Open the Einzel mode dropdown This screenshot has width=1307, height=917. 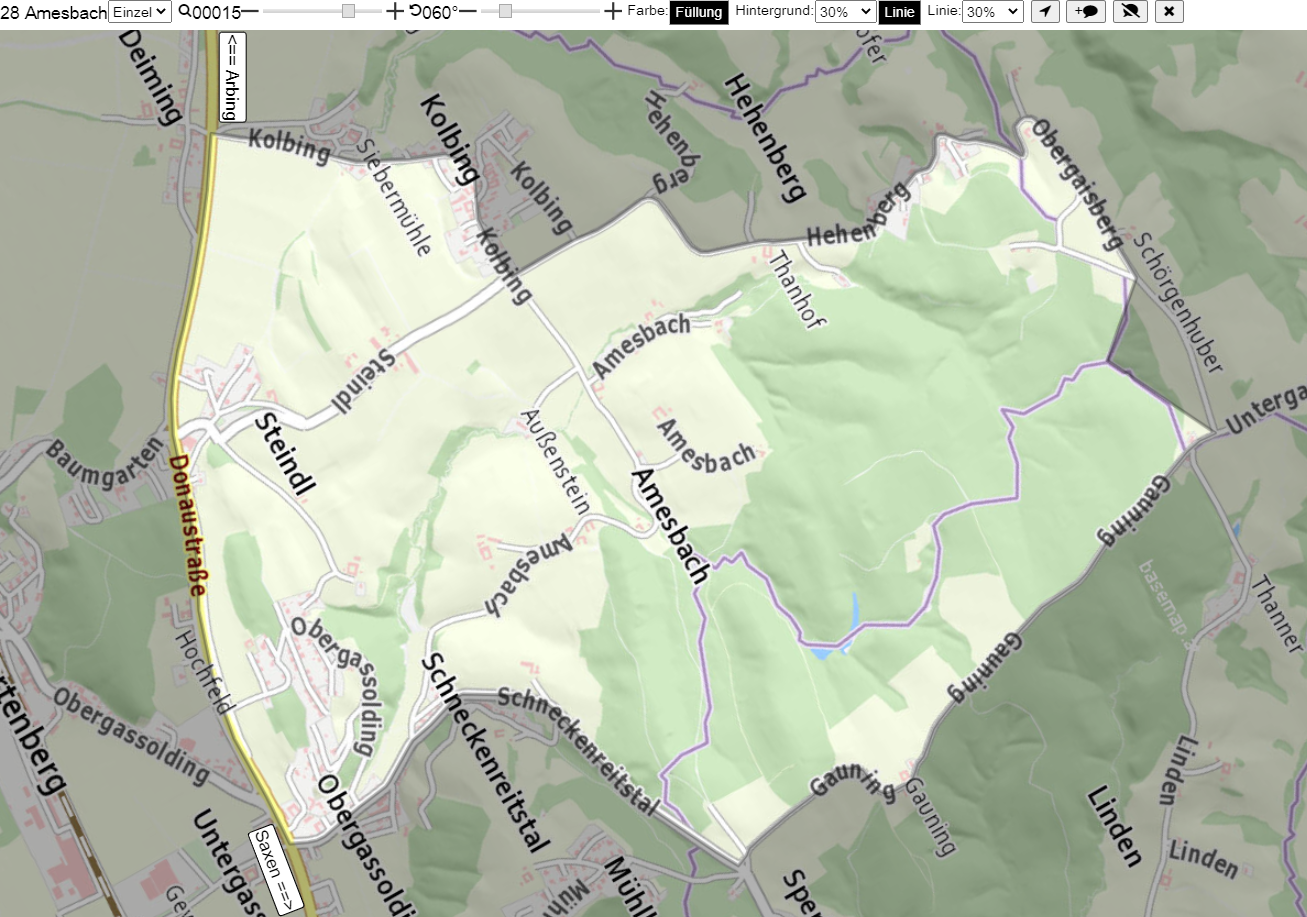(140, 12)
